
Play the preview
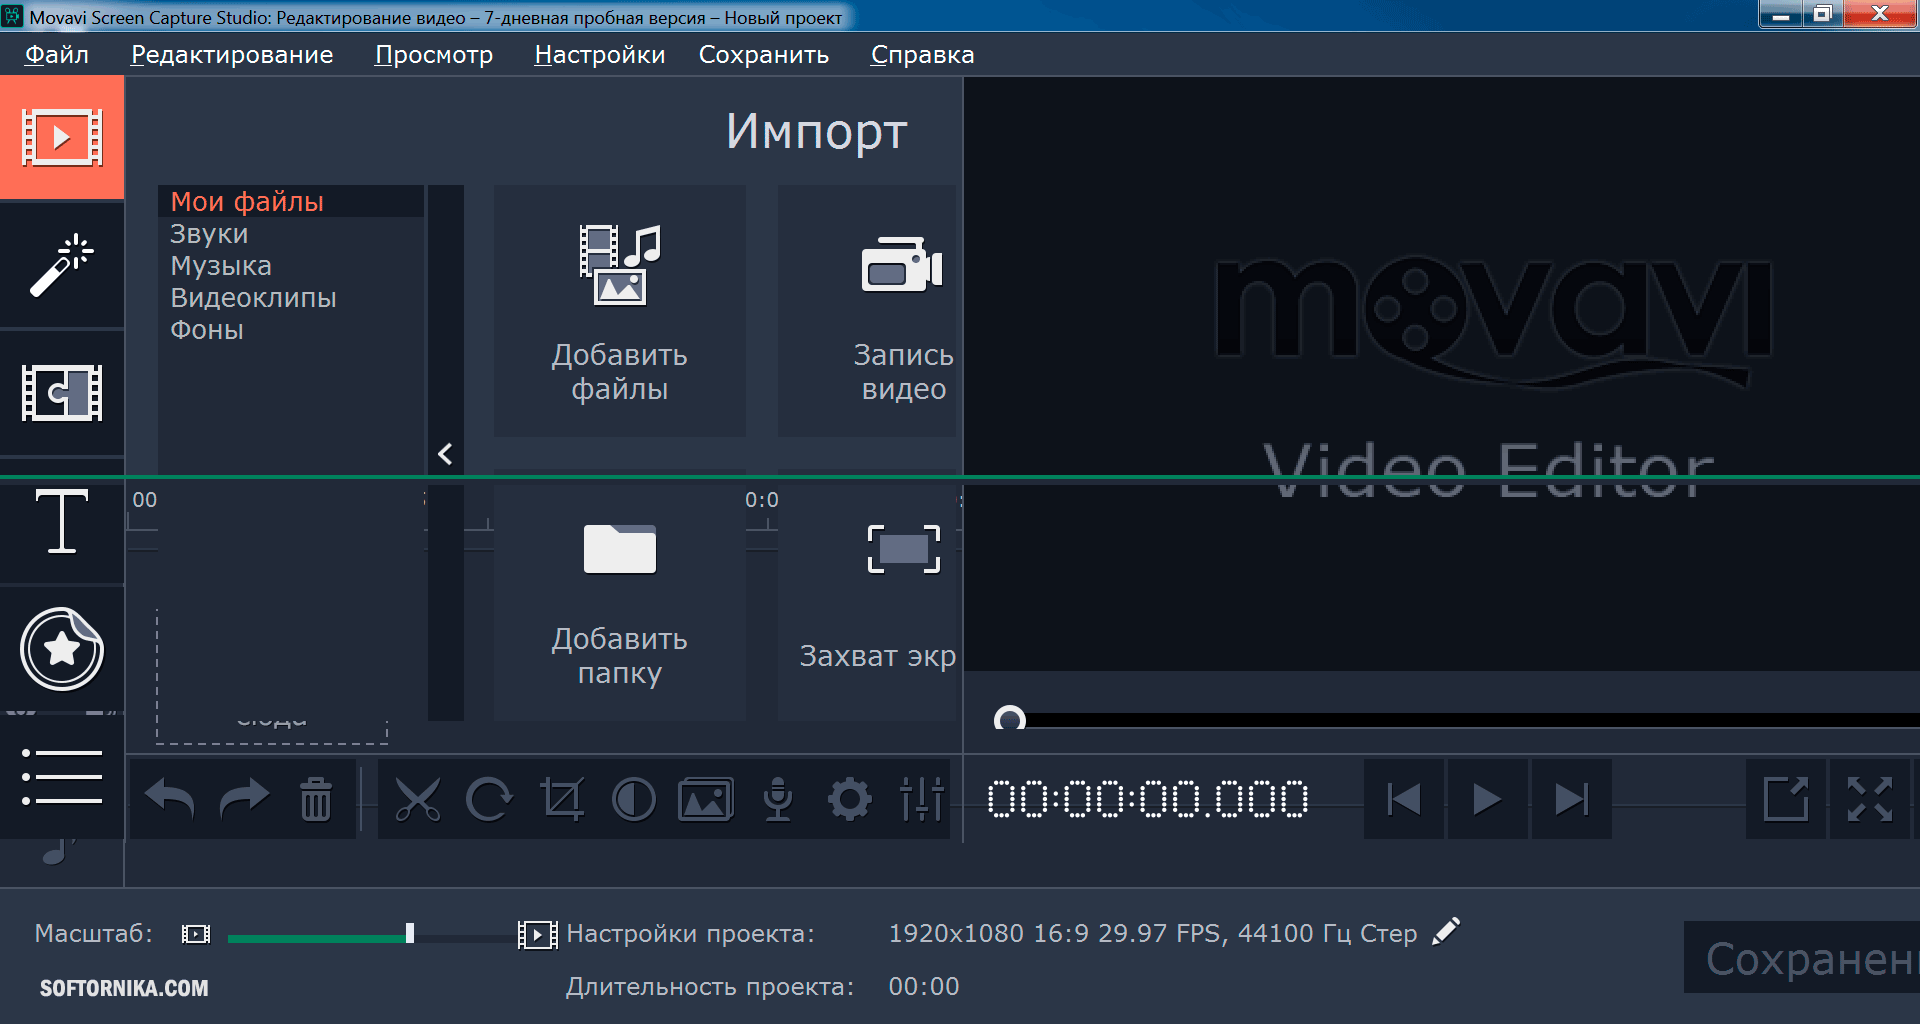click(x=1487, y=799)
